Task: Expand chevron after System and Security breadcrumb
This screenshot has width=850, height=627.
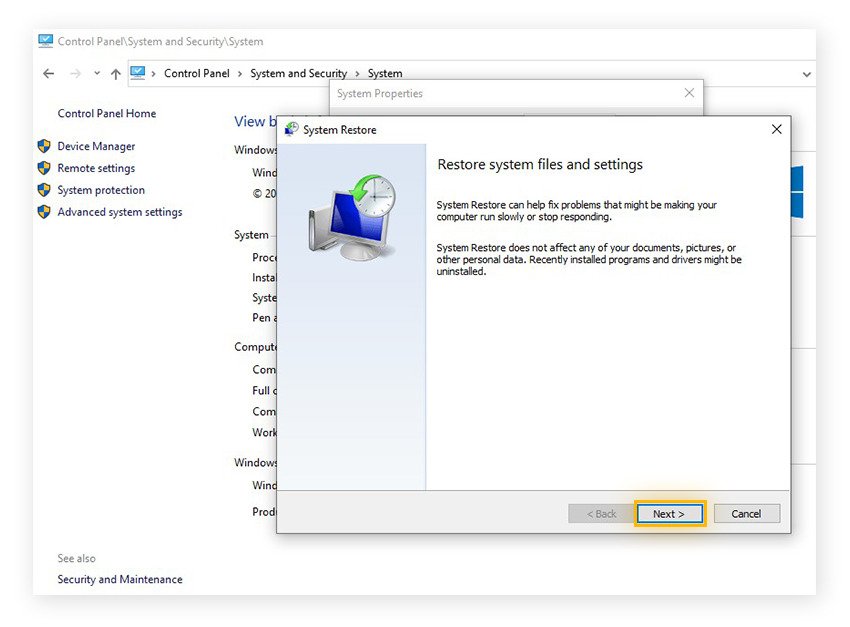Action: 357,74
